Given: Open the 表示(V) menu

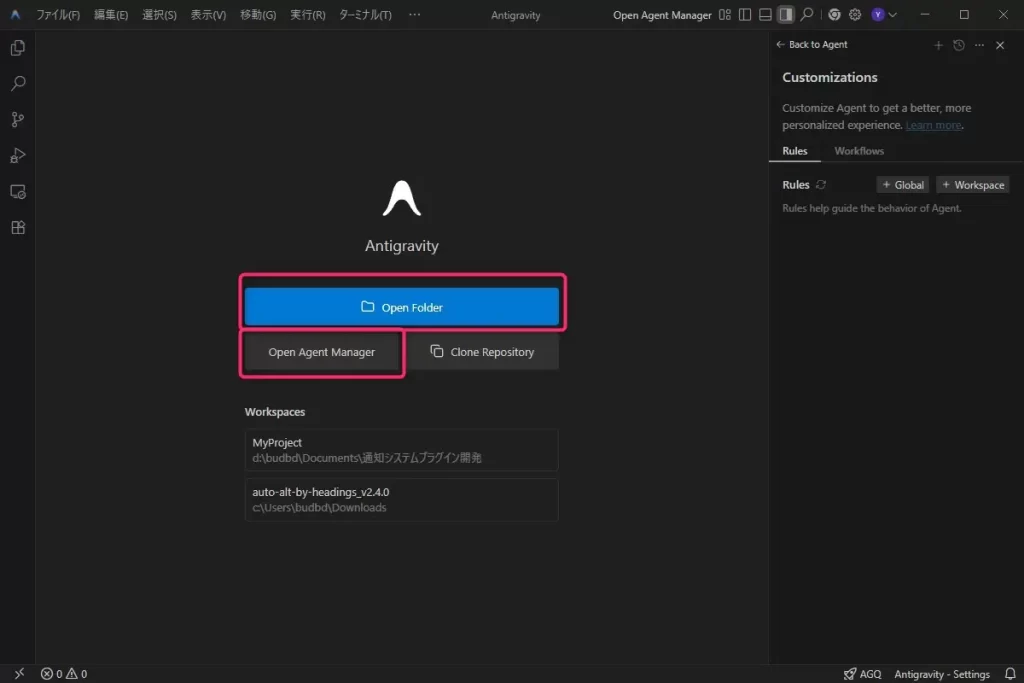Looking at the screenshot, I should (208, 14).
